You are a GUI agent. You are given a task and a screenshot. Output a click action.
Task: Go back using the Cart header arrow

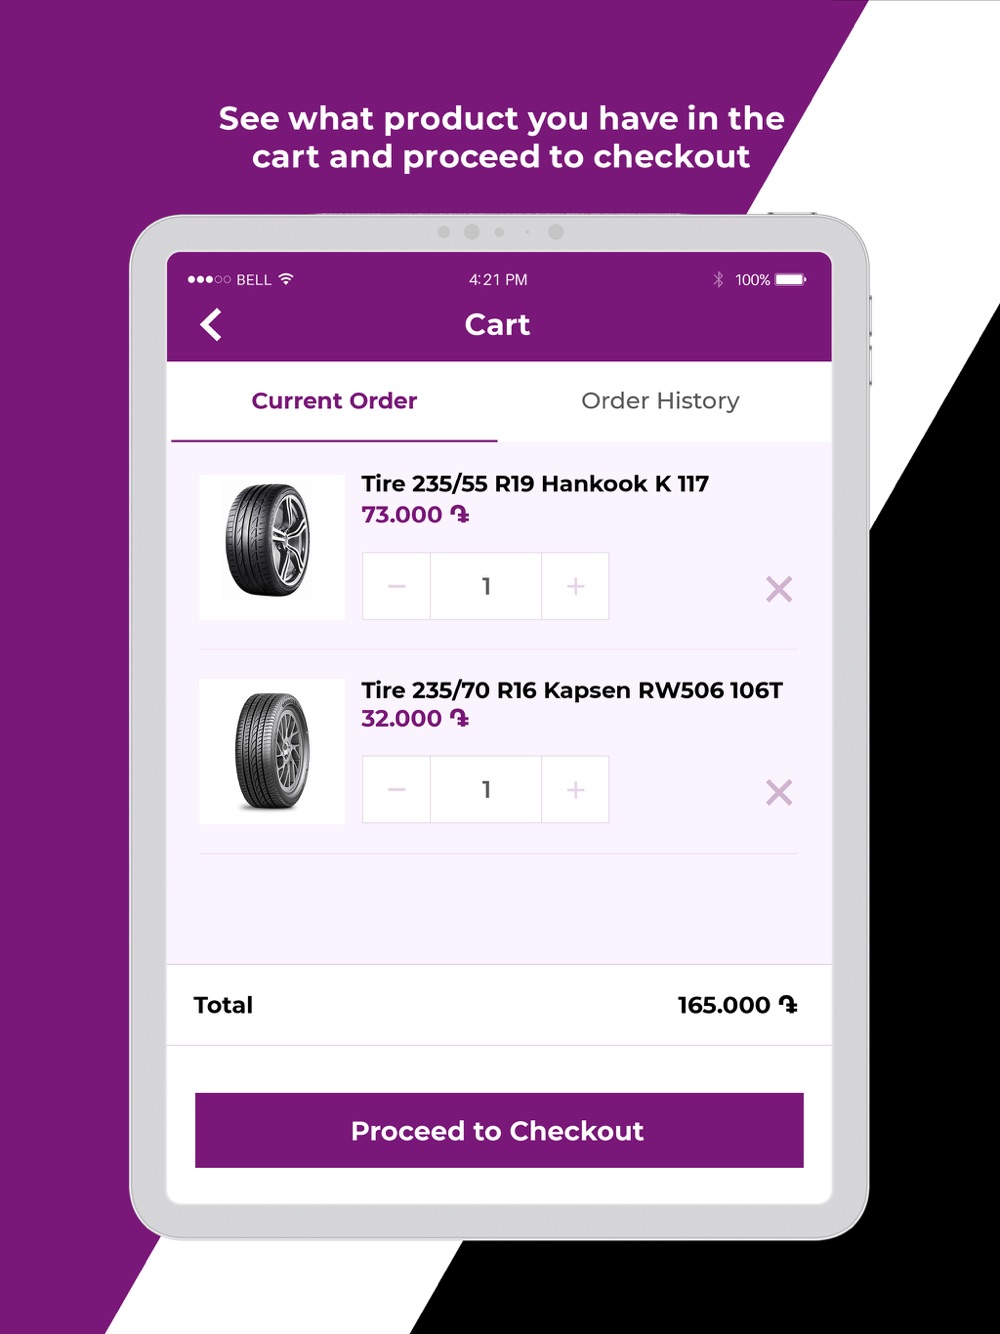click(211, 325)
